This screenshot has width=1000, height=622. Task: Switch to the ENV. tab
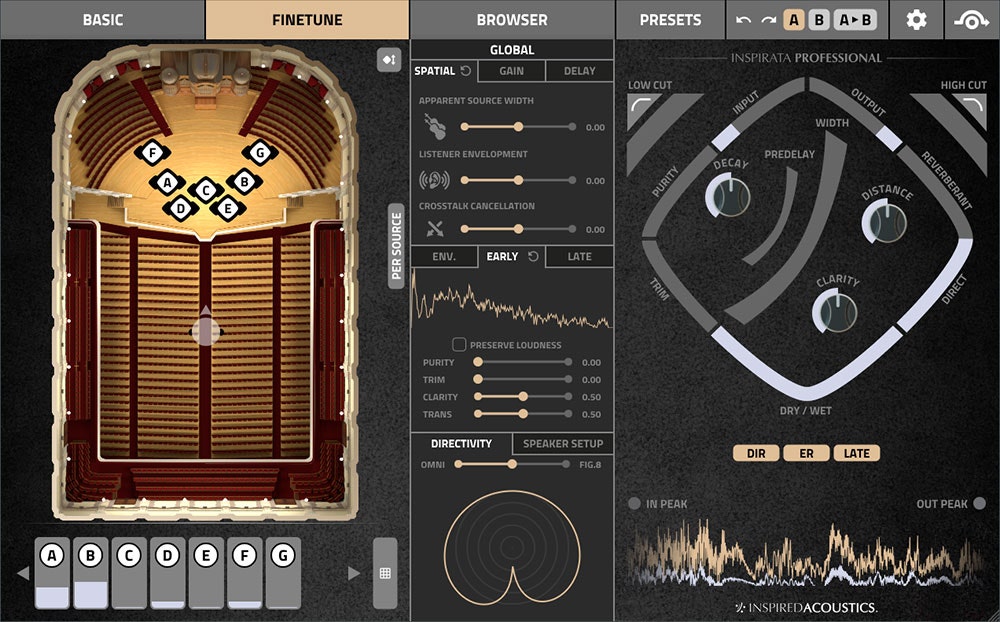click(x=444, y=256)
